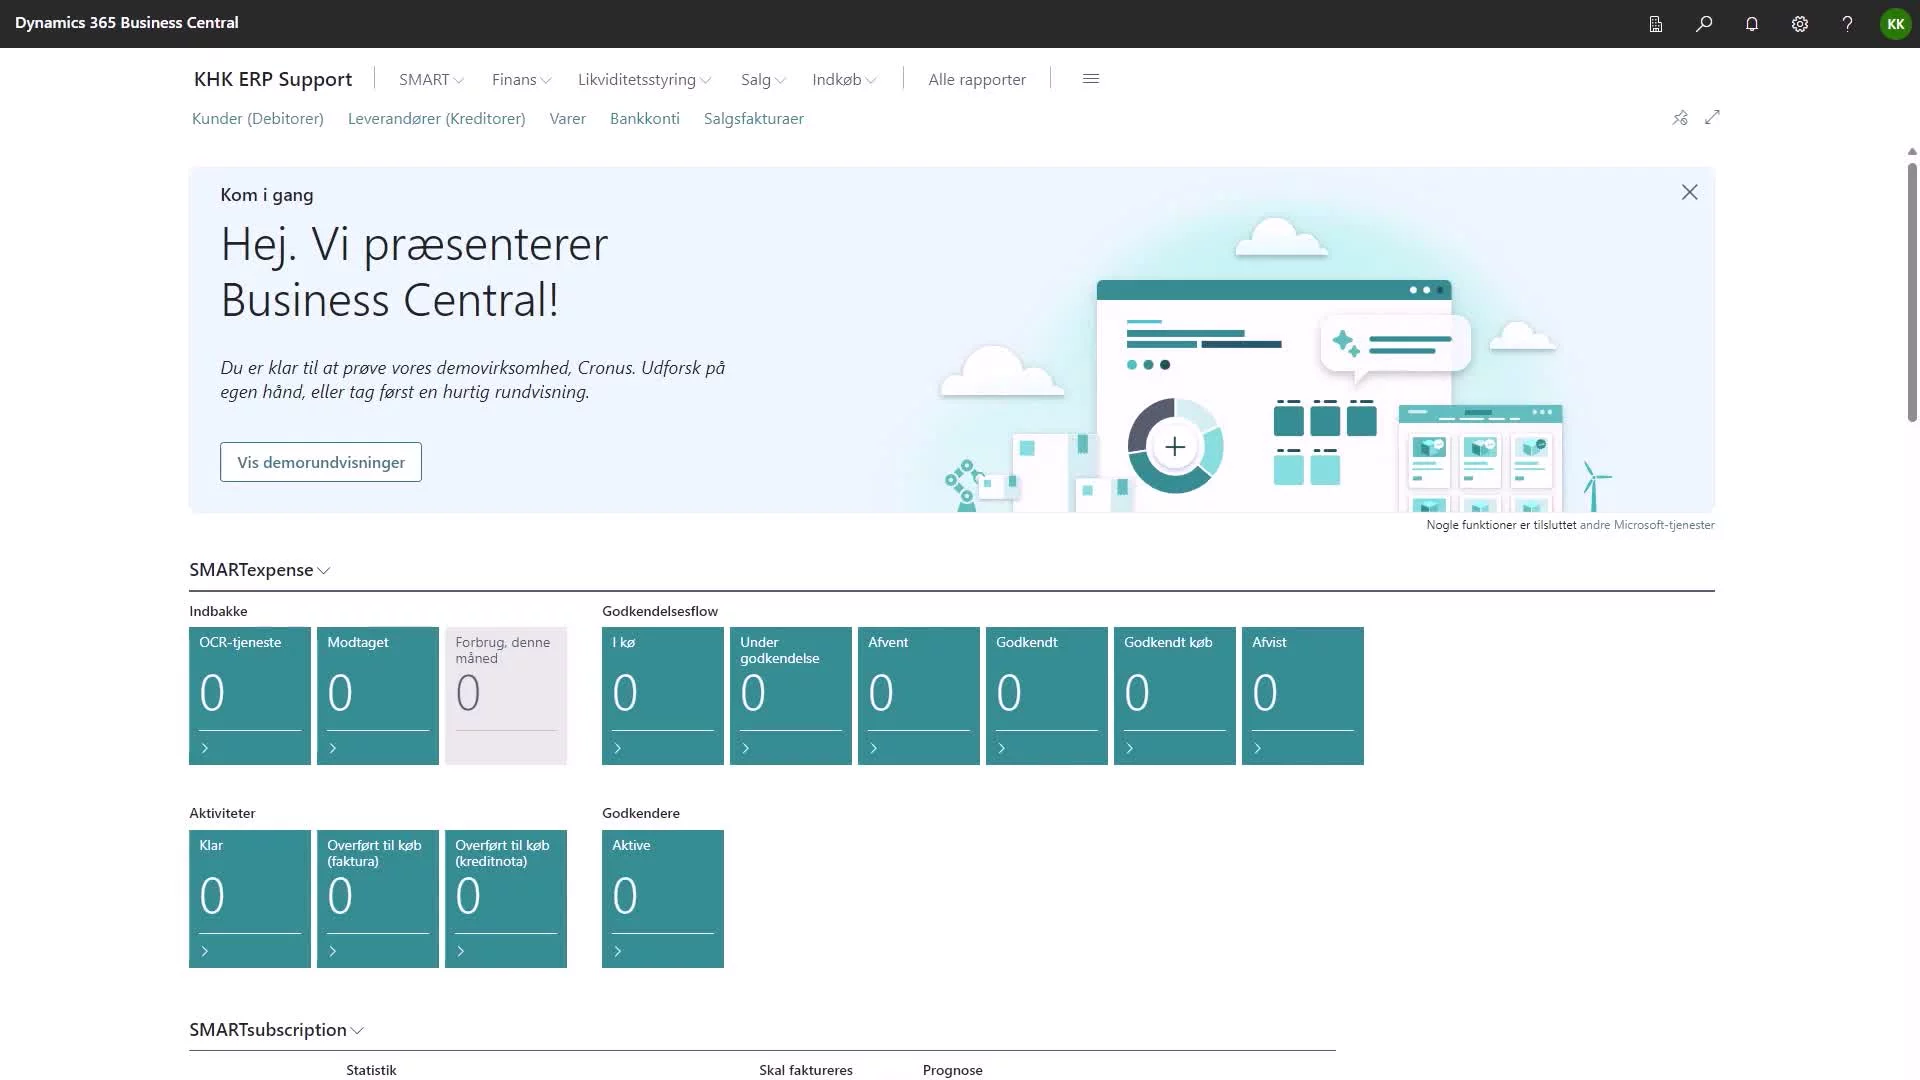Open Leverandører (Kreditorer) link
The image size is (1920, 1080).
click(437, 118)
